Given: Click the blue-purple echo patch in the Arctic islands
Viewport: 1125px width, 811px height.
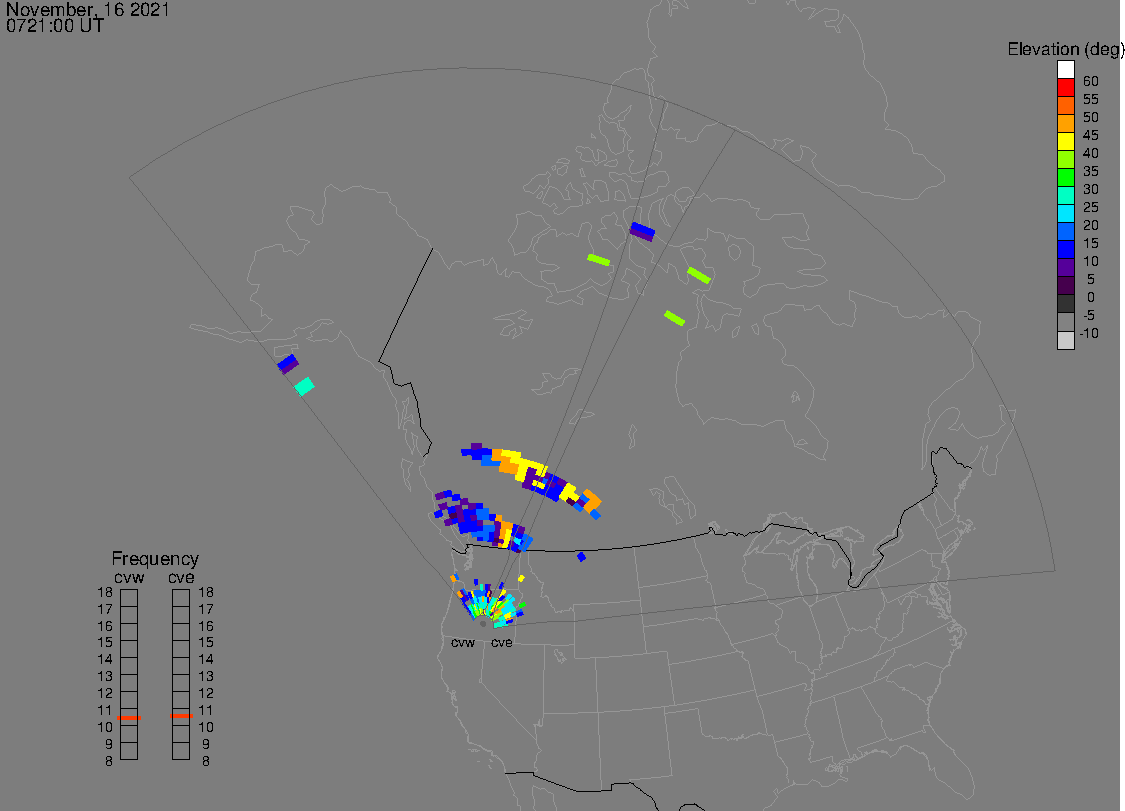Looking at the screenshot, I should coord(642,232).
